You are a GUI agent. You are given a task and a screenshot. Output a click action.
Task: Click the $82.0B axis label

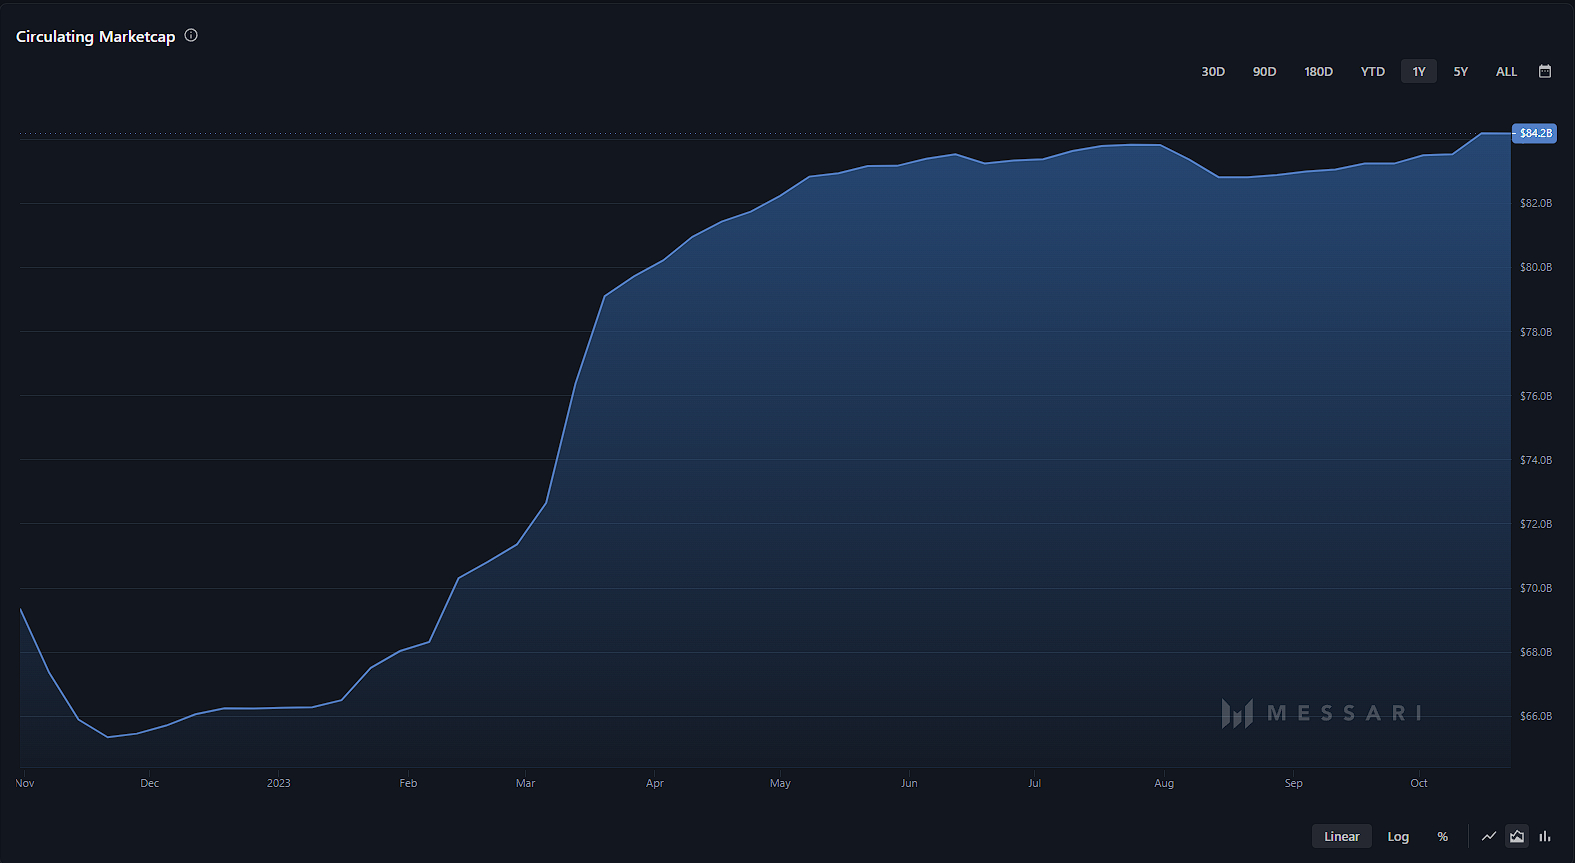(1536, 203)
